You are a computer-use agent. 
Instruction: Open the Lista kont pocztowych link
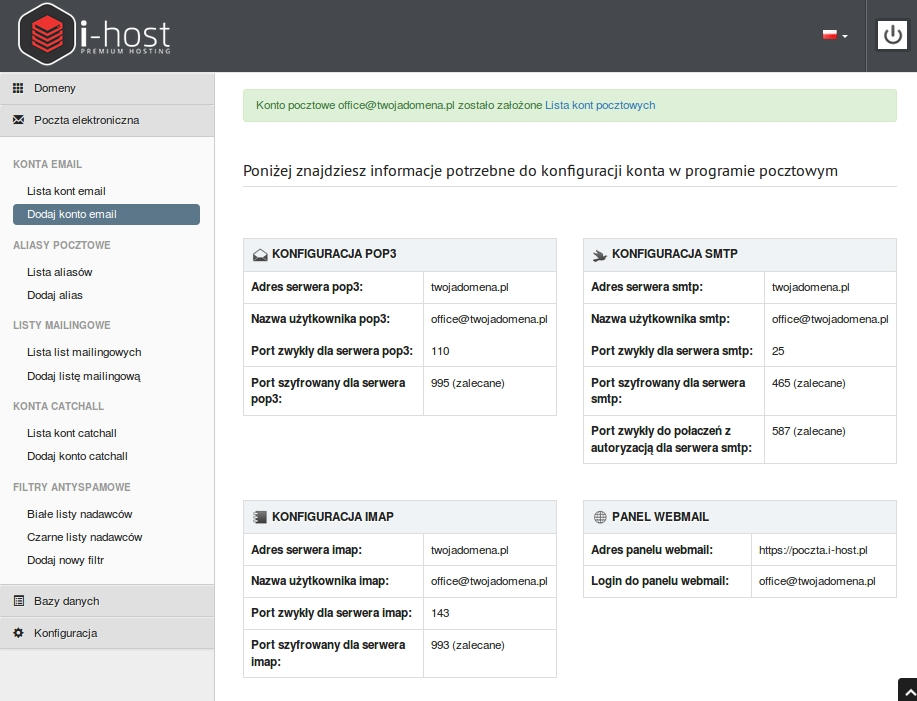pos(600,105)
